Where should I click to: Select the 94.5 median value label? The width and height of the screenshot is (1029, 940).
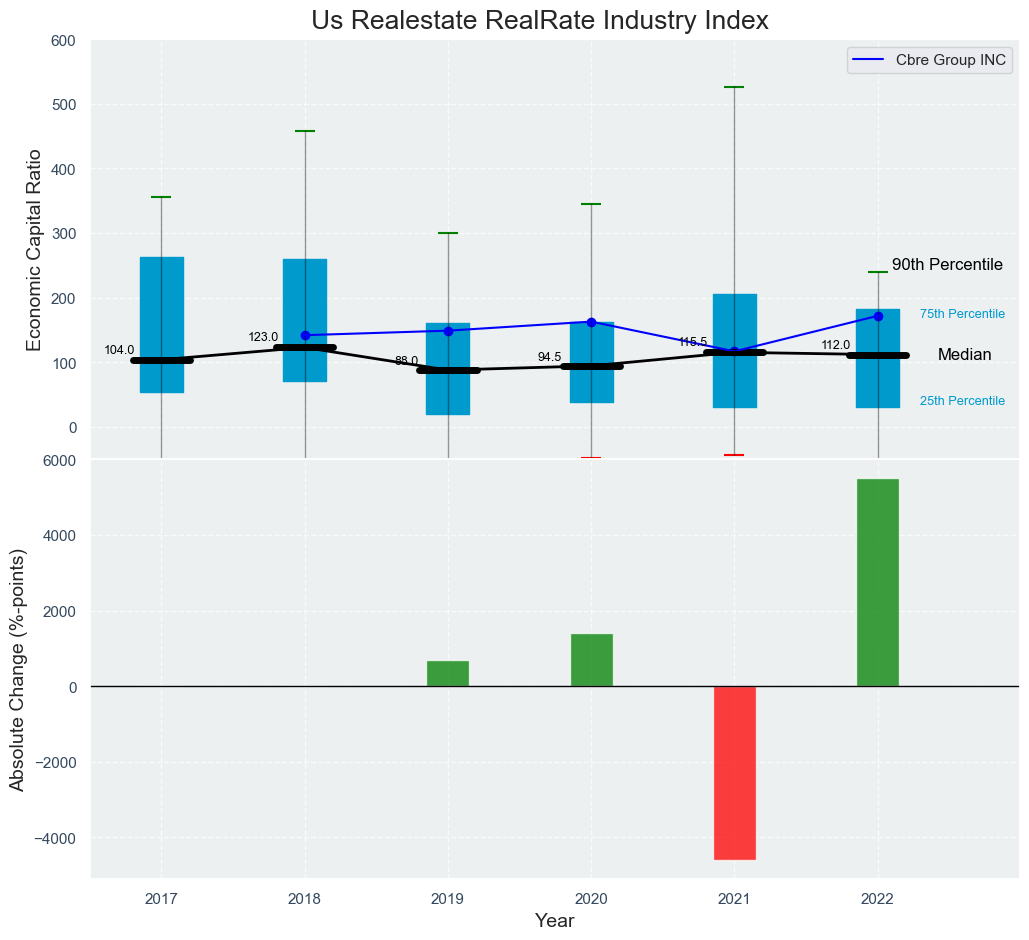pos(549,357)
